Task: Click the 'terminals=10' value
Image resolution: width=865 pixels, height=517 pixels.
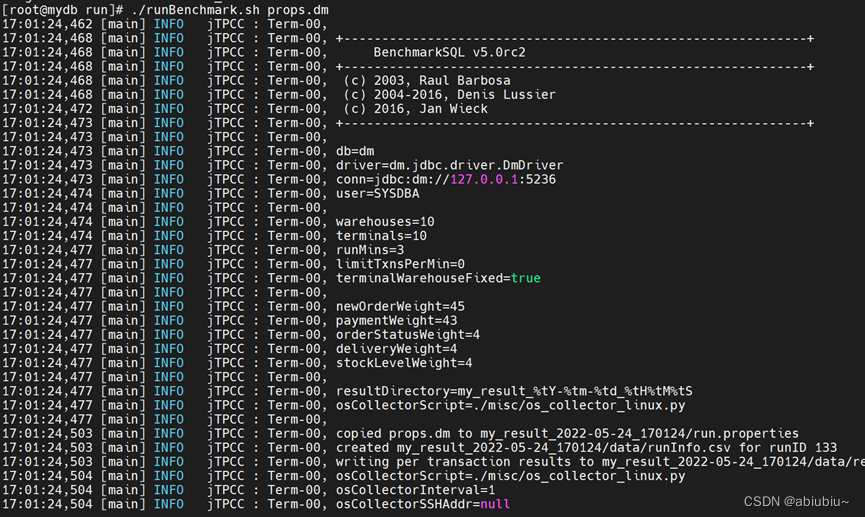Action: point(381,236)
